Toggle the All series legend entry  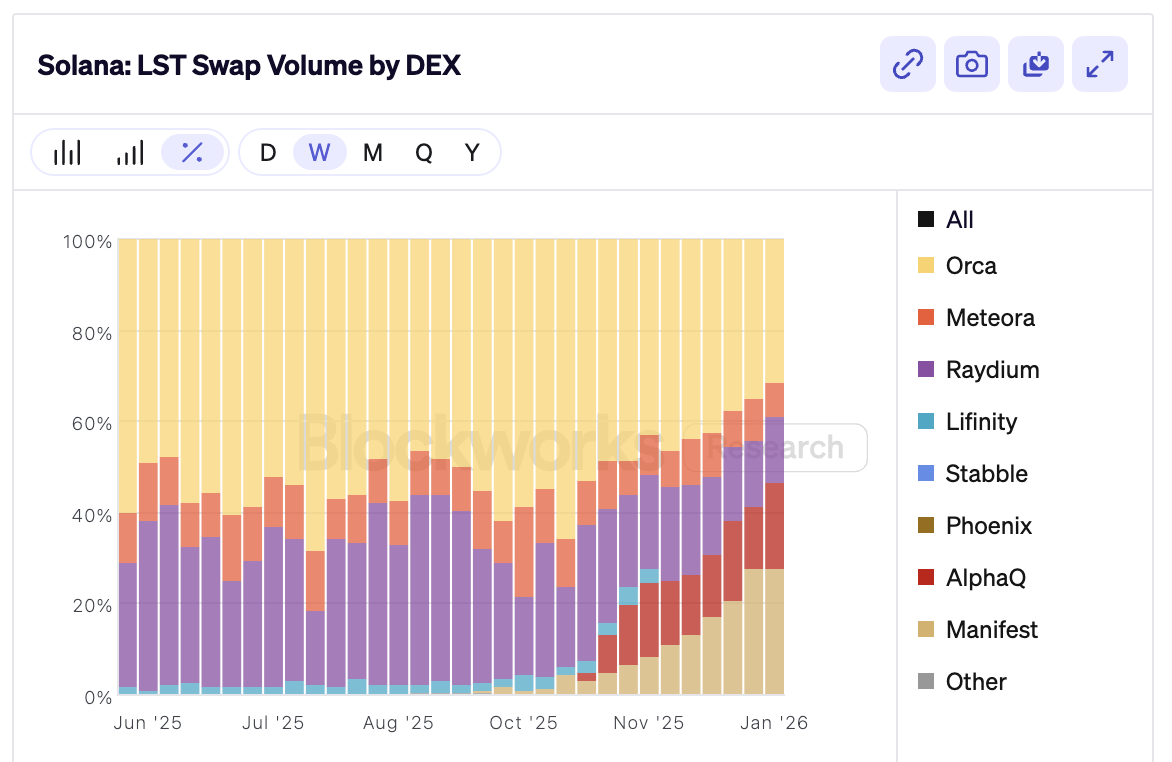(958, 220)
